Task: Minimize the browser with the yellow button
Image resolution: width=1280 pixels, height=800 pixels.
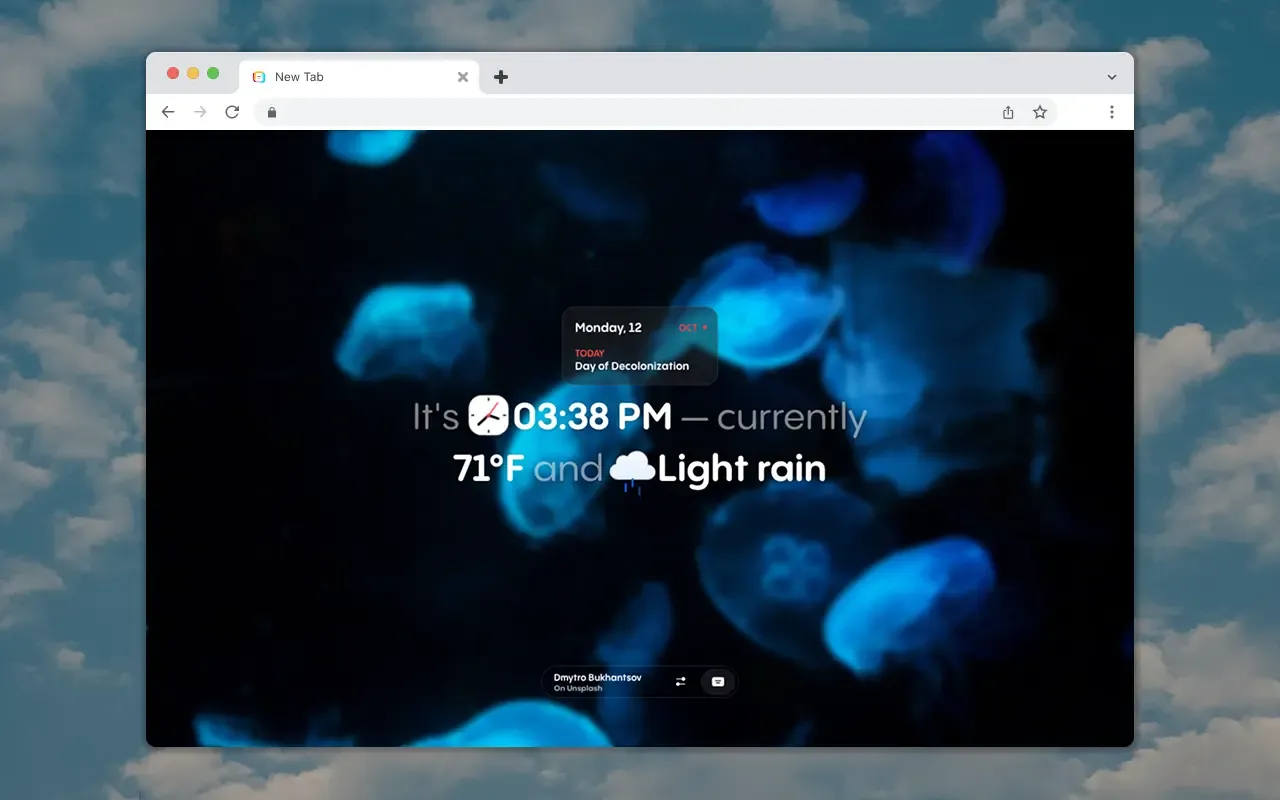Action: (x=193, y=73)
